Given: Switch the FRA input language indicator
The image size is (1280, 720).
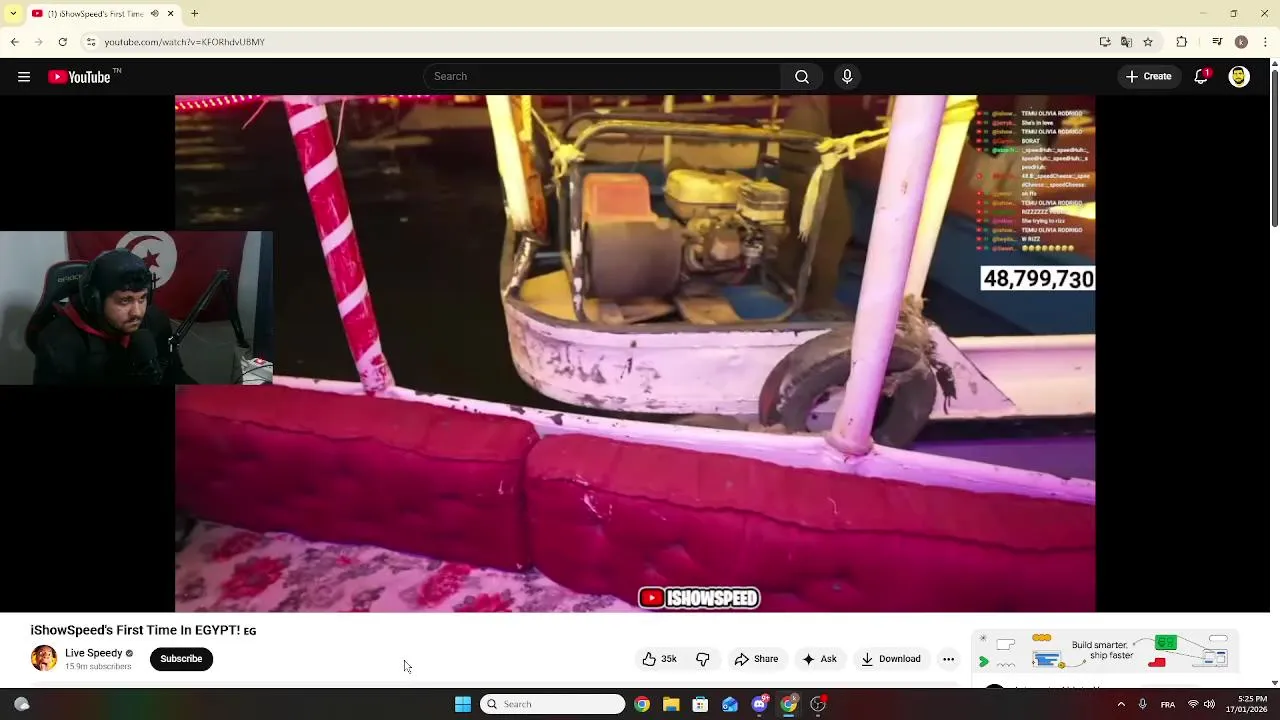Looking at the screenshot, I should tap(1167, 704).
